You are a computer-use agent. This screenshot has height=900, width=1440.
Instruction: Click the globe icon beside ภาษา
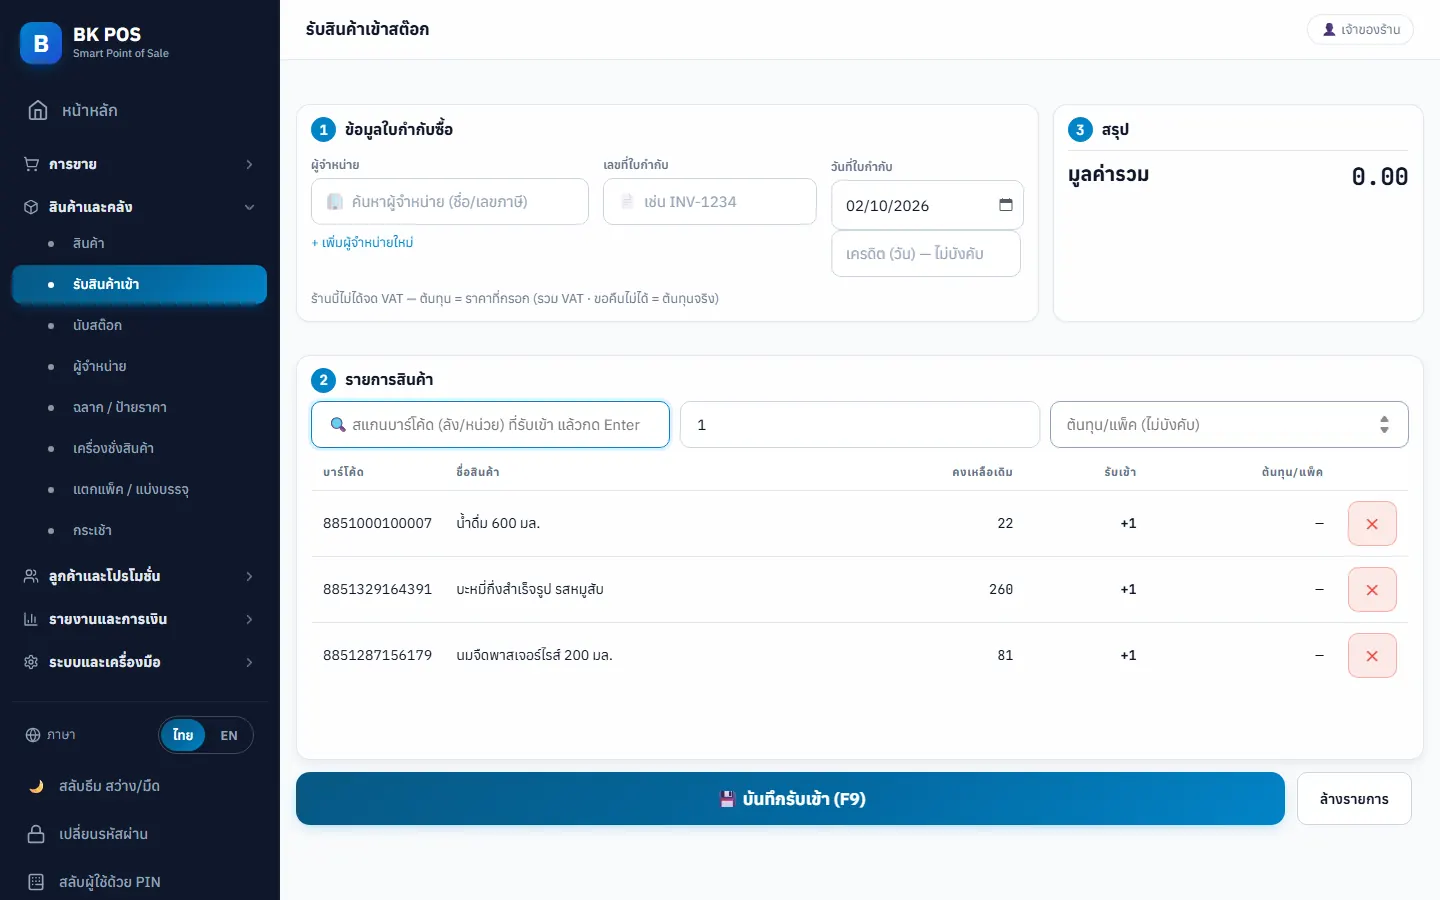click(x=33, y=735)
